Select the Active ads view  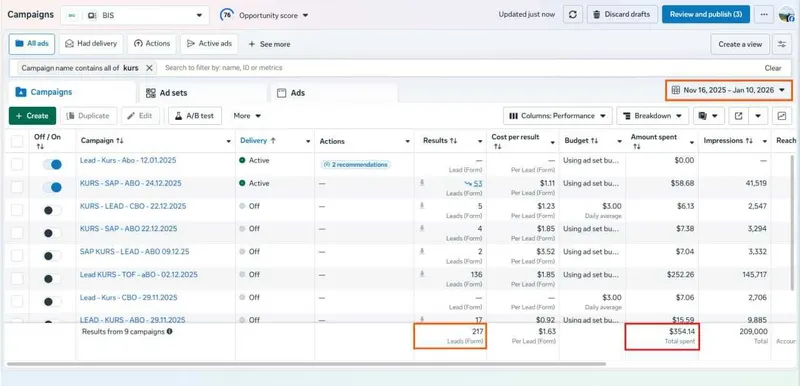pyautogui.click(x=209, y=44)
